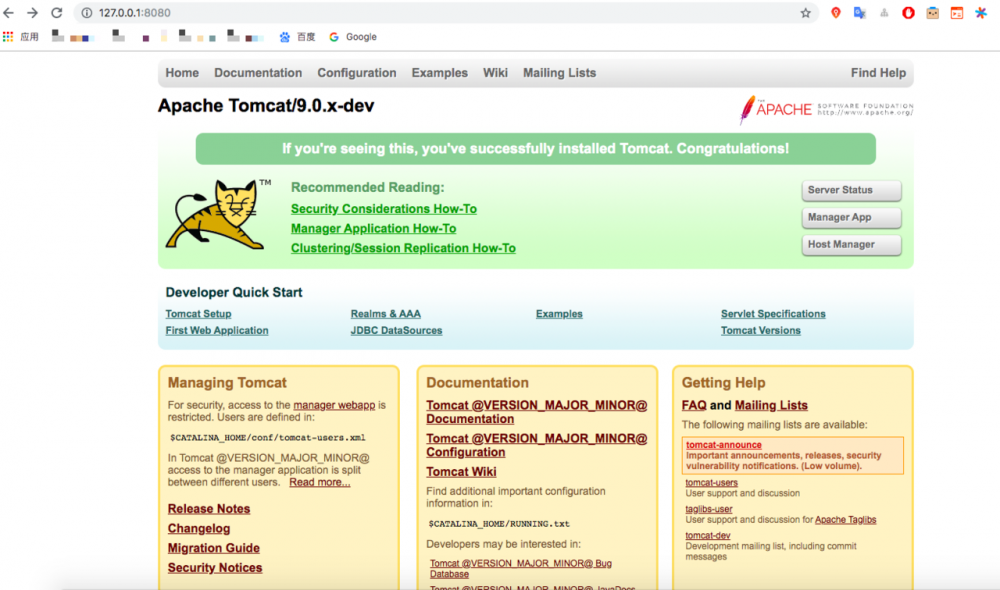The width and height of the screenshot is (1000, 590).
Task: Open Server Status
Action: click(x=850, y=190)
